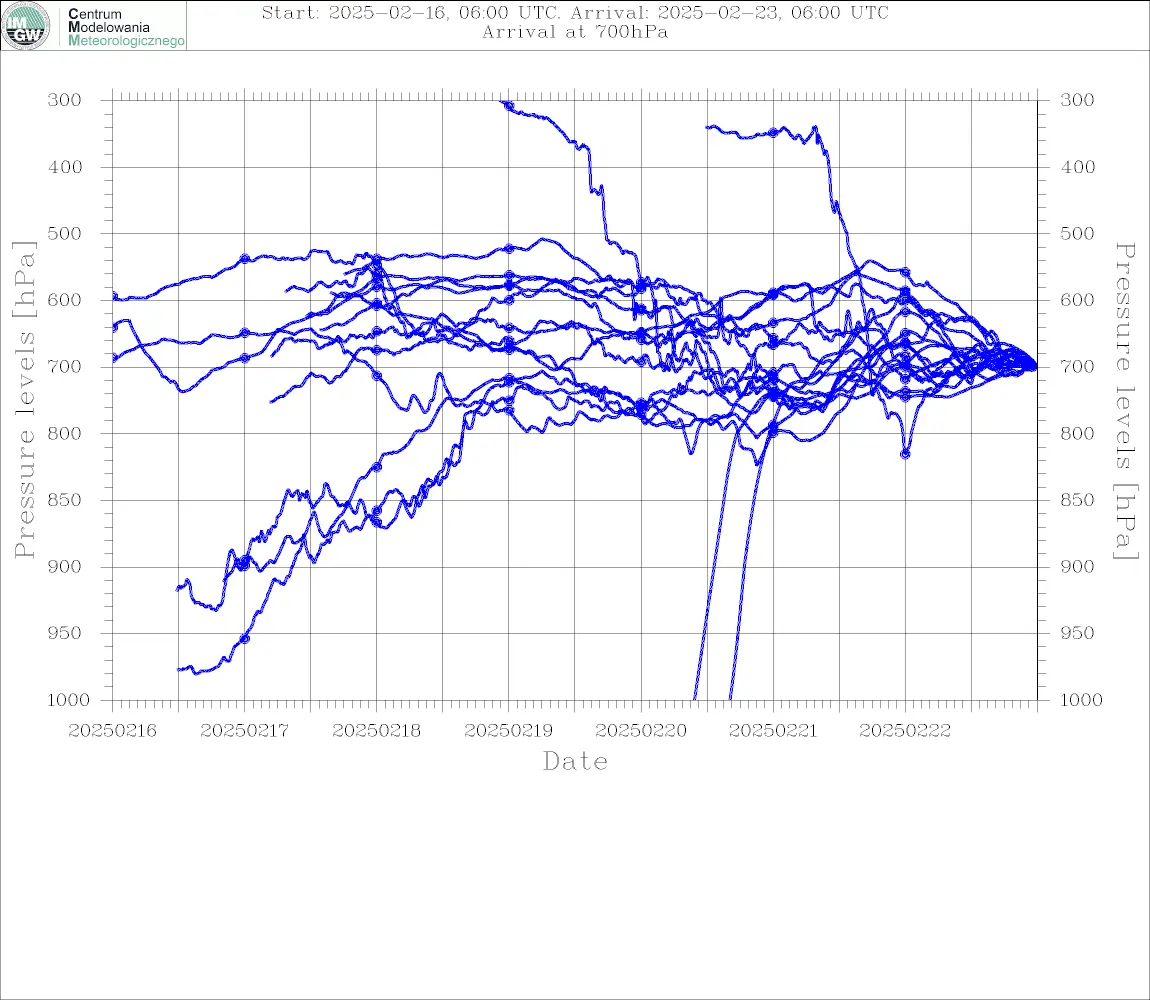Click the trajectory marker at 350 hPa on 20250221
This screenshot has height=1000, width=1150.
[773, 133]
